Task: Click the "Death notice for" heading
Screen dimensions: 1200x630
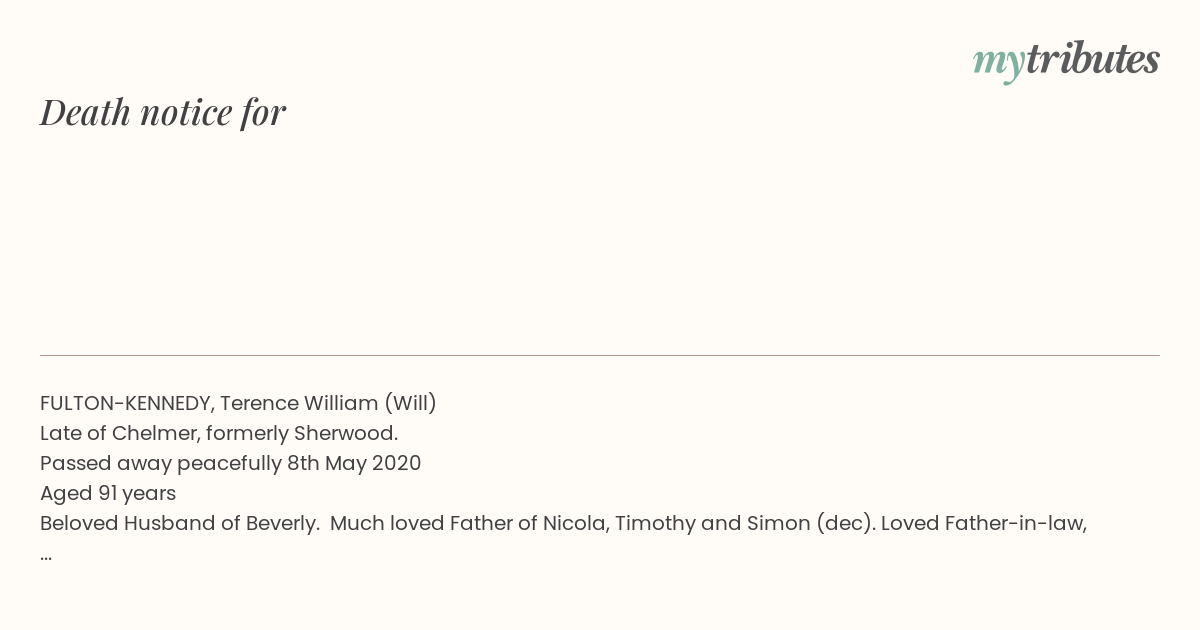Action: tap(163, 113)
